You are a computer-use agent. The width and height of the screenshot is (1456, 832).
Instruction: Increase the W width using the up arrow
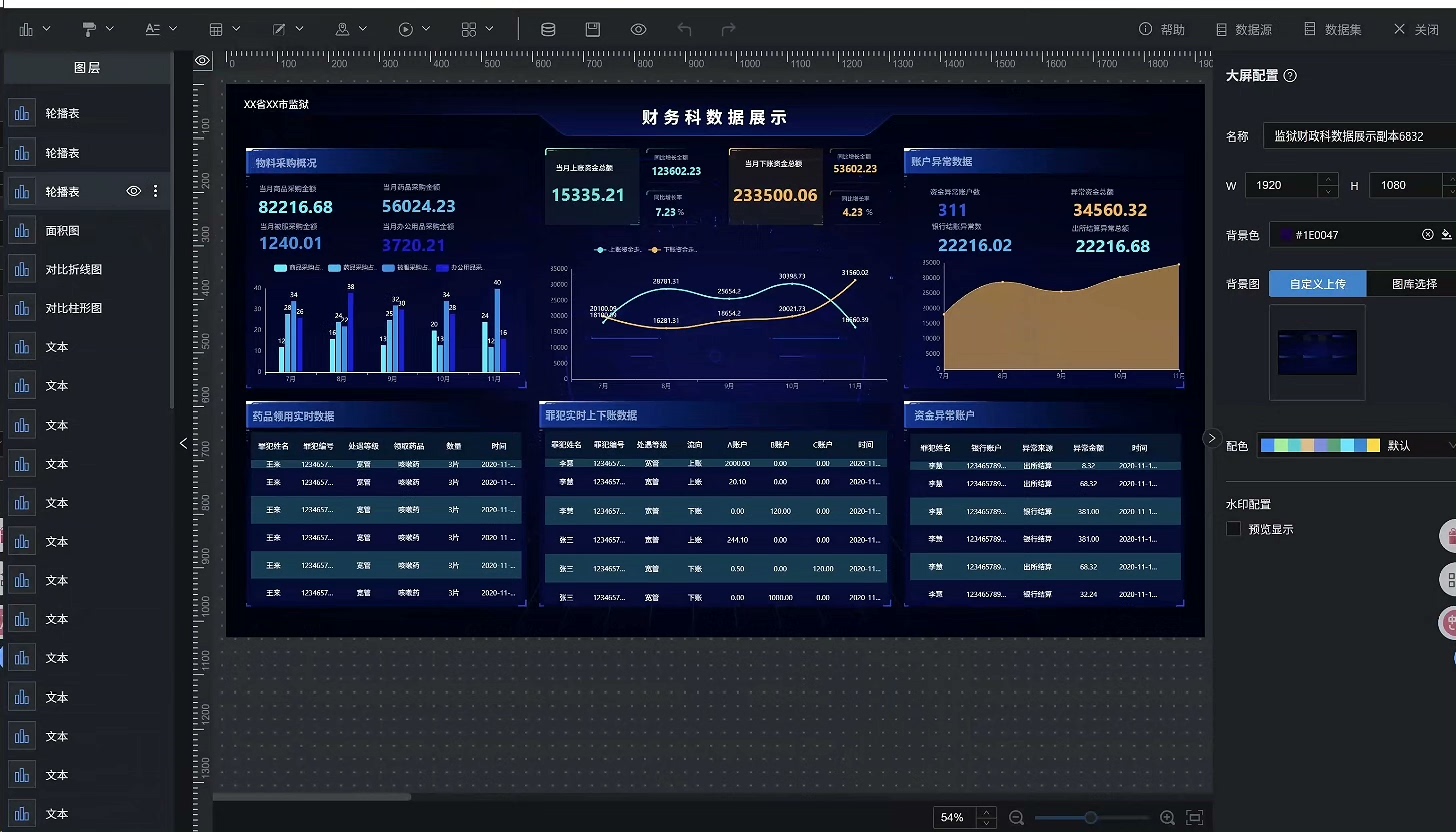[1328, 179]
